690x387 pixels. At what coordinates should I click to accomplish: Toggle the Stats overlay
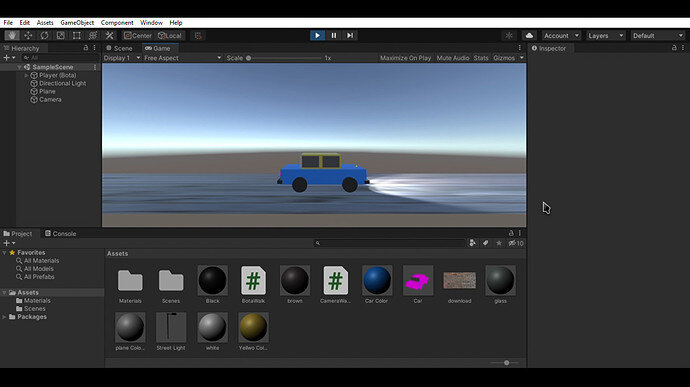click(481, 58)
